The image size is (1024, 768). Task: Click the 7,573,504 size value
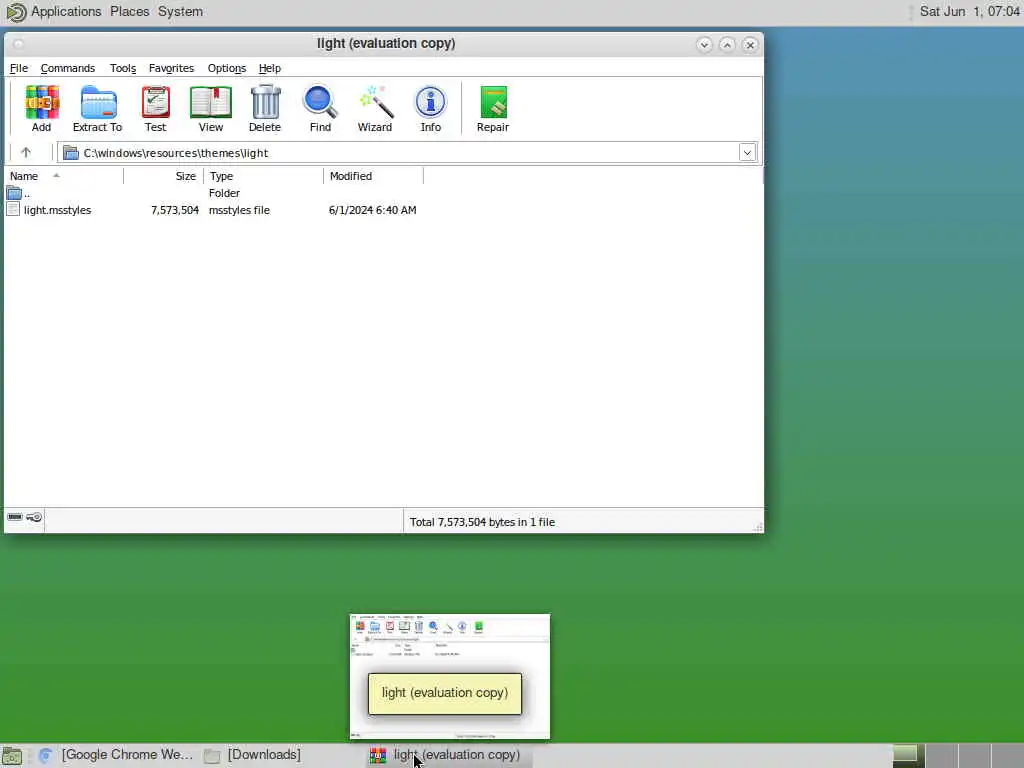[175, 210]
